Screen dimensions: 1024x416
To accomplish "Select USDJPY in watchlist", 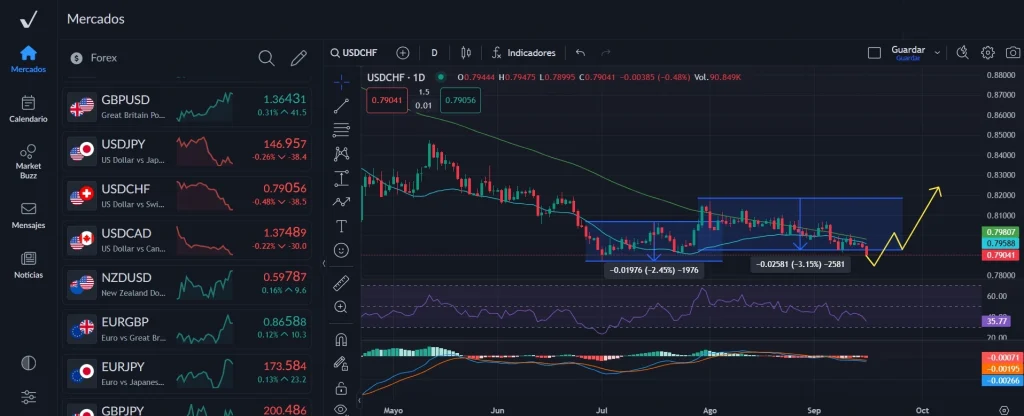I will click(x=187, y=150).
